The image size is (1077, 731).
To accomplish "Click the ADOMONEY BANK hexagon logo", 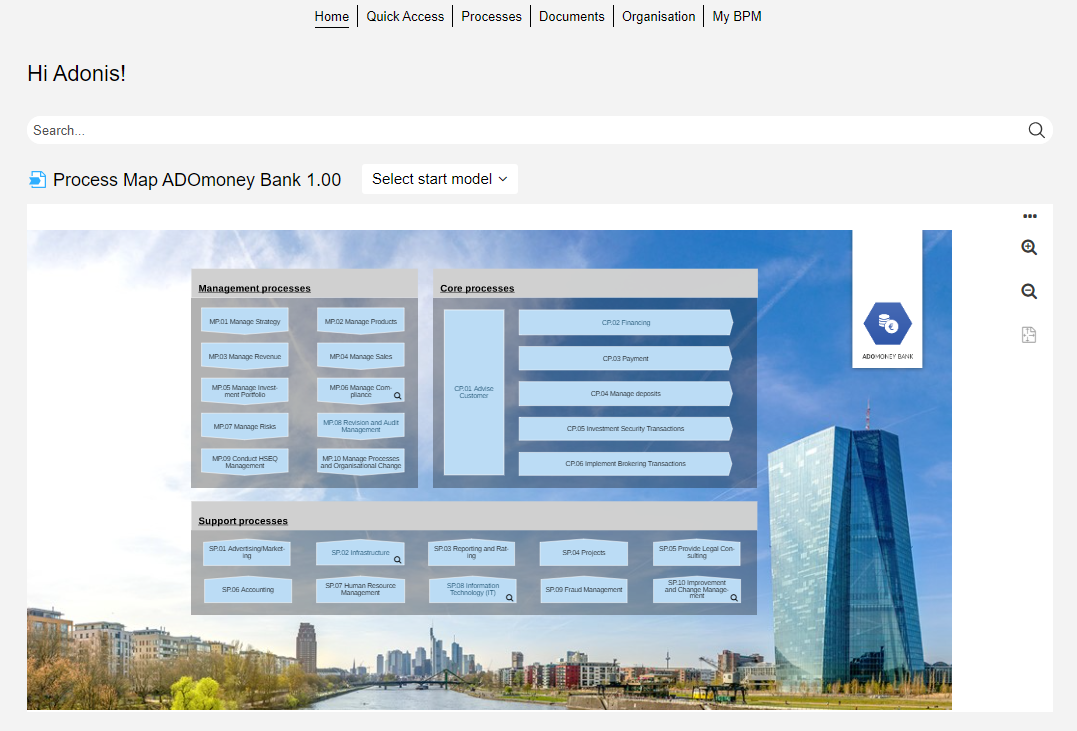I will (887, 325).
